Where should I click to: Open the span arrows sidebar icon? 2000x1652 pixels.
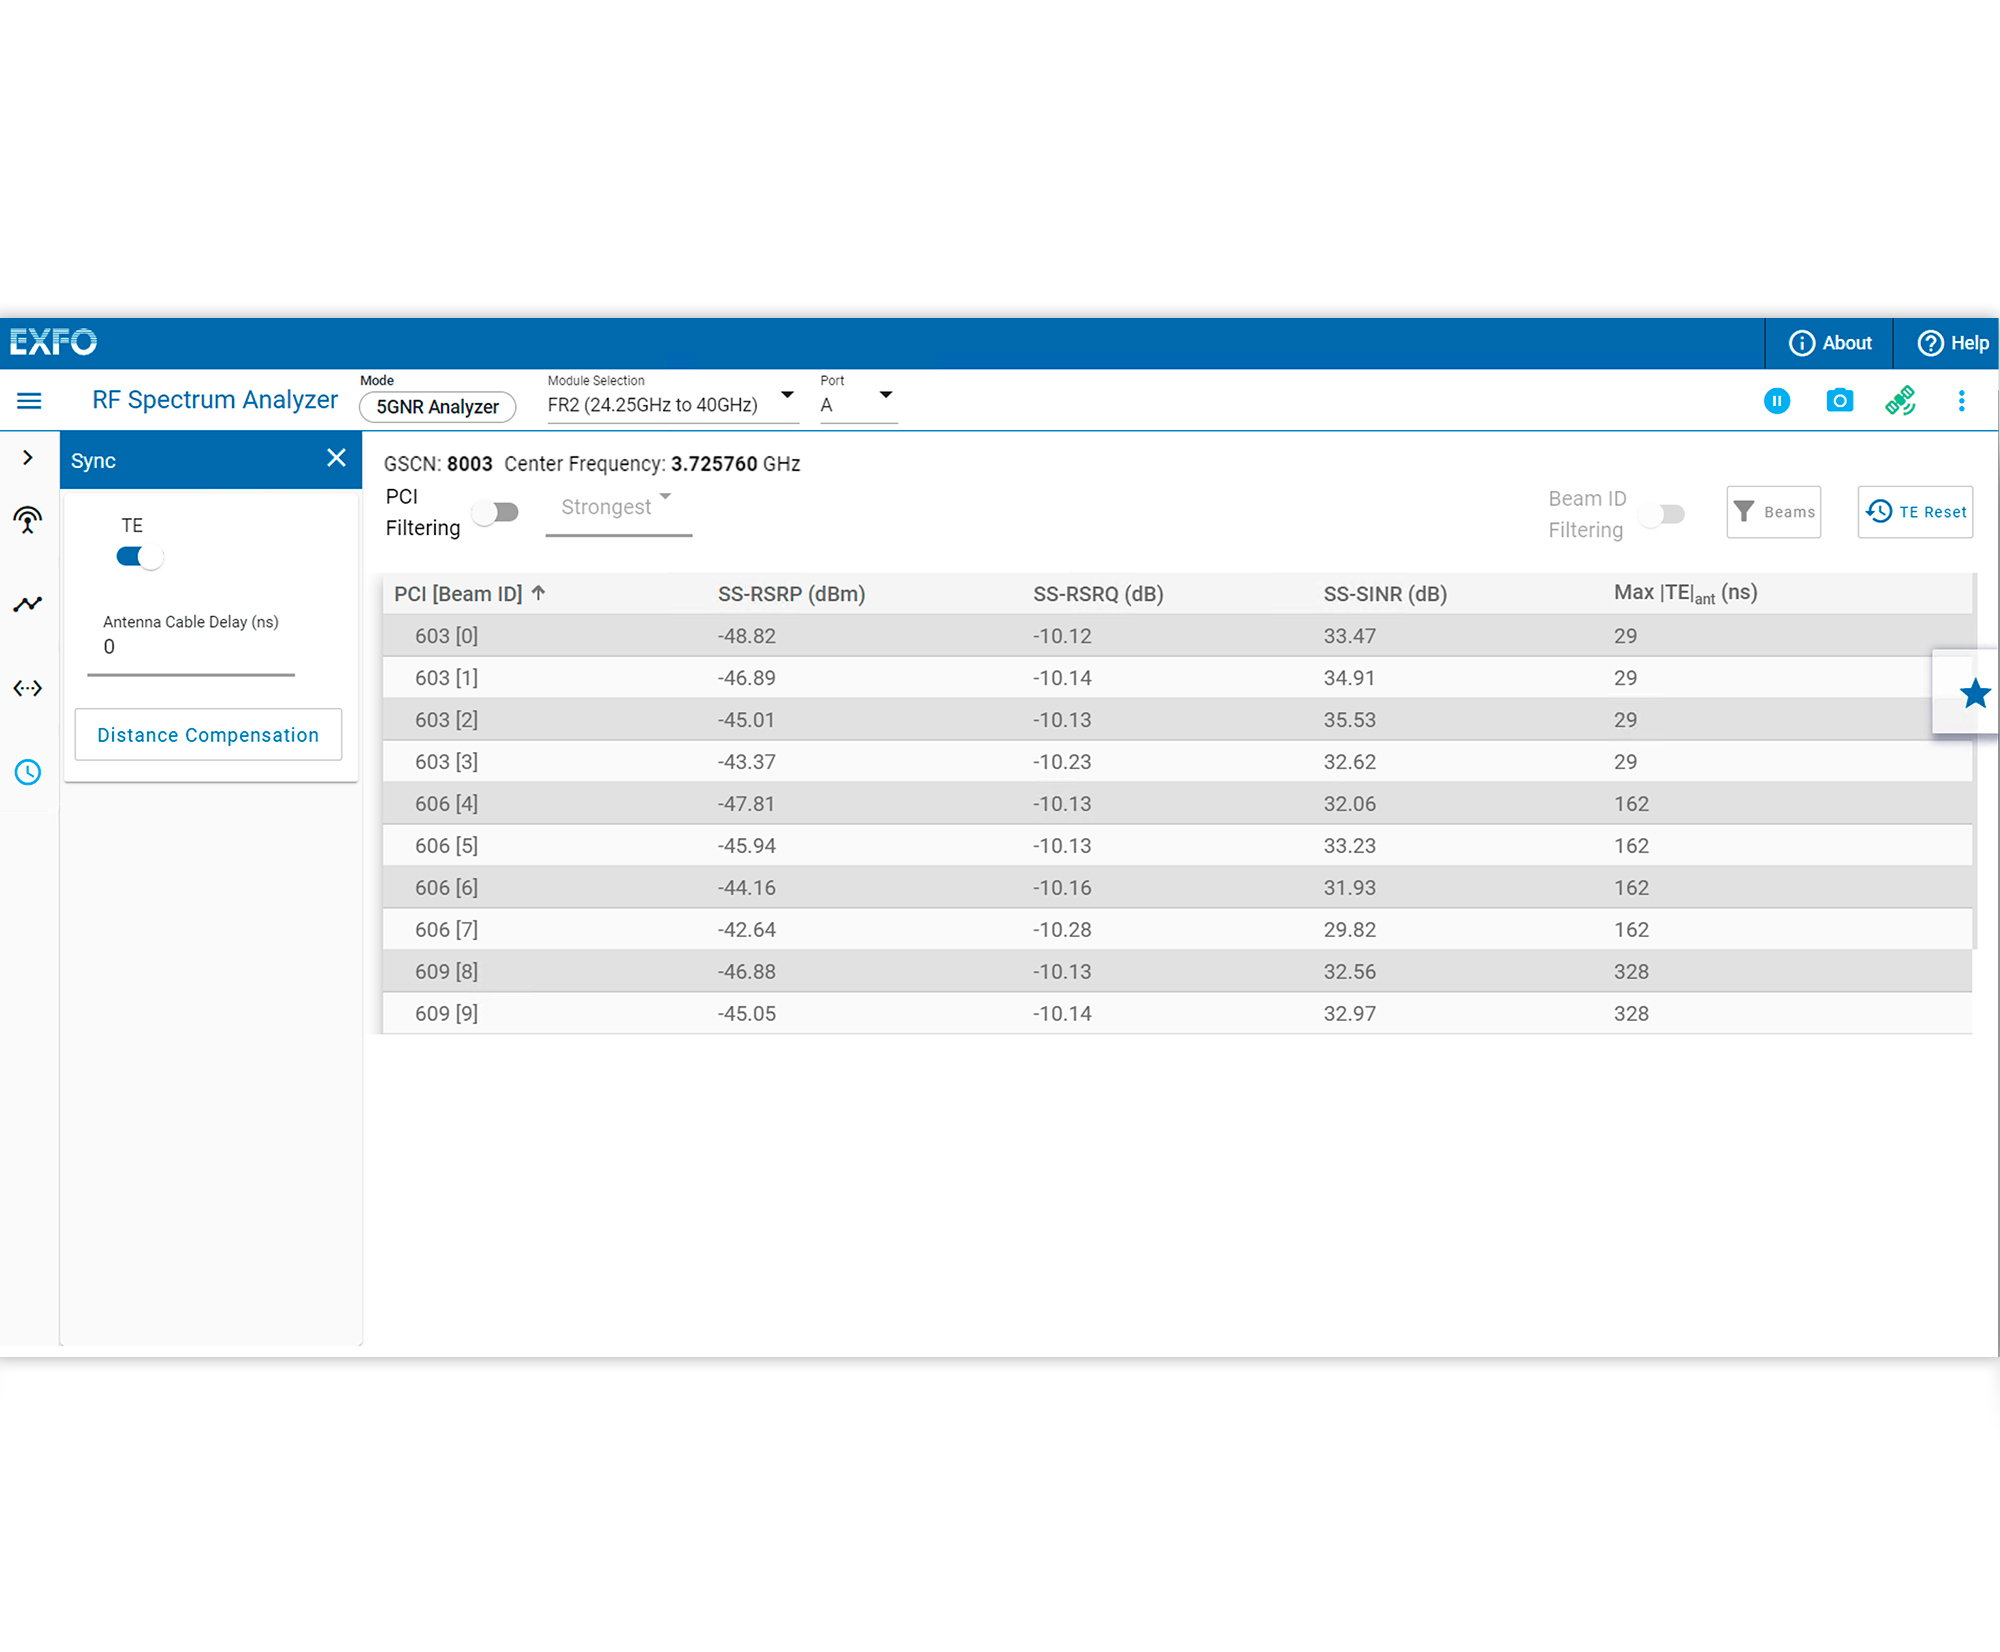tap(28, 688)
